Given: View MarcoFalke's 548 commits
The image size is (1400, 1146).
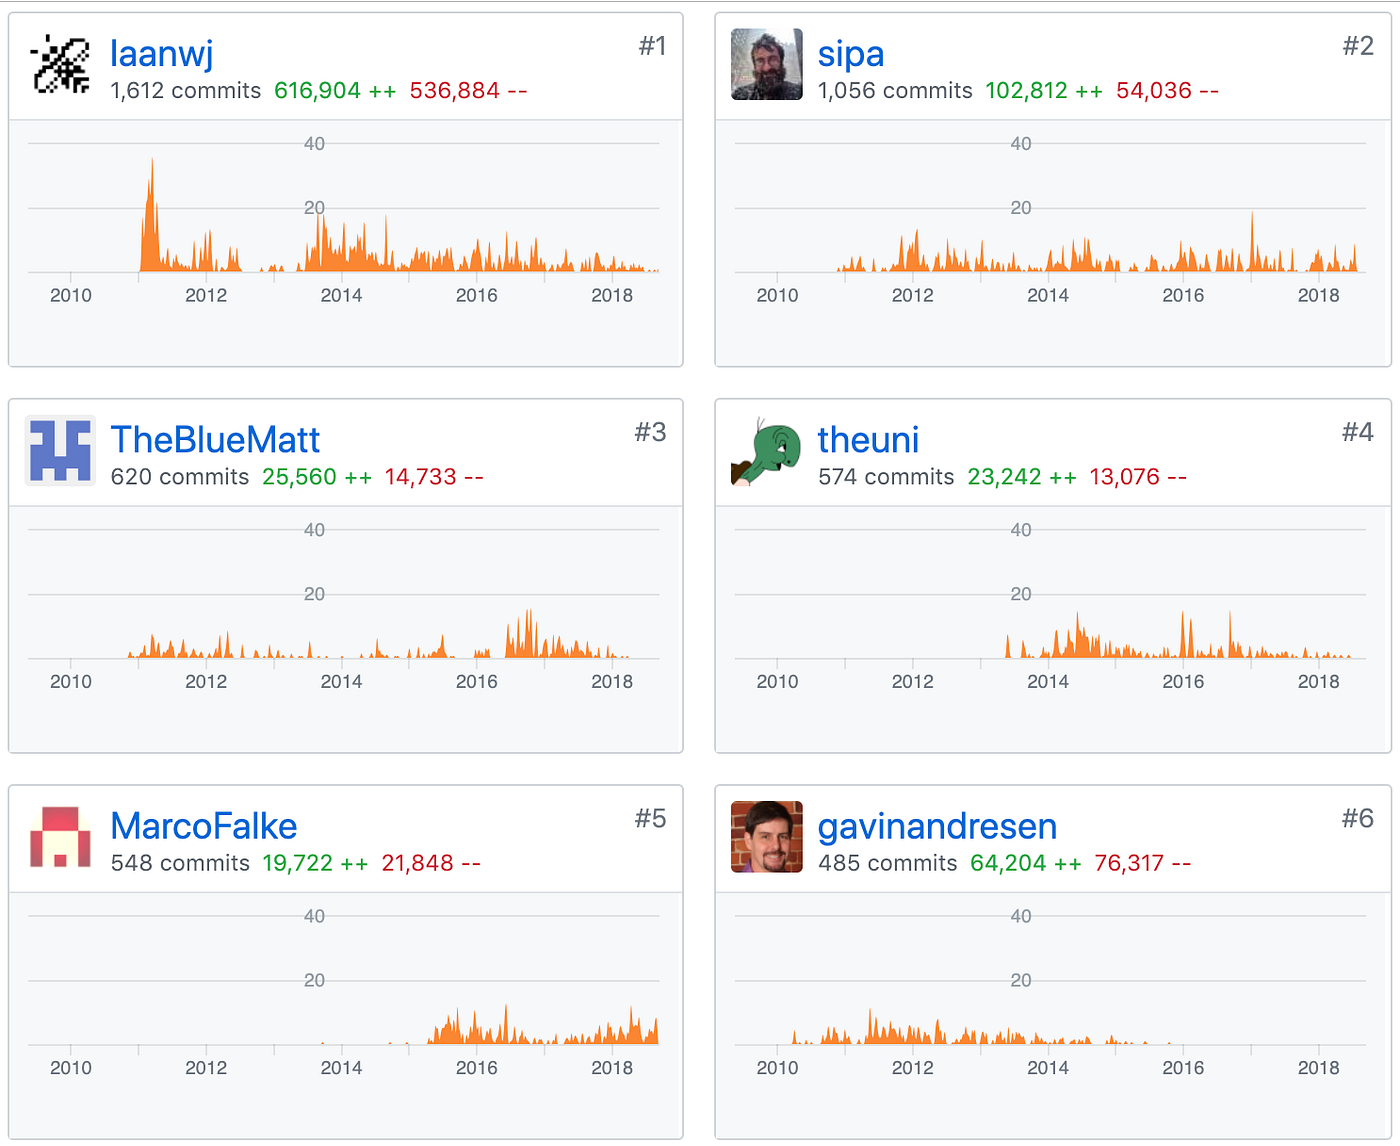Looking at the screenshot, I should point(180,863).
